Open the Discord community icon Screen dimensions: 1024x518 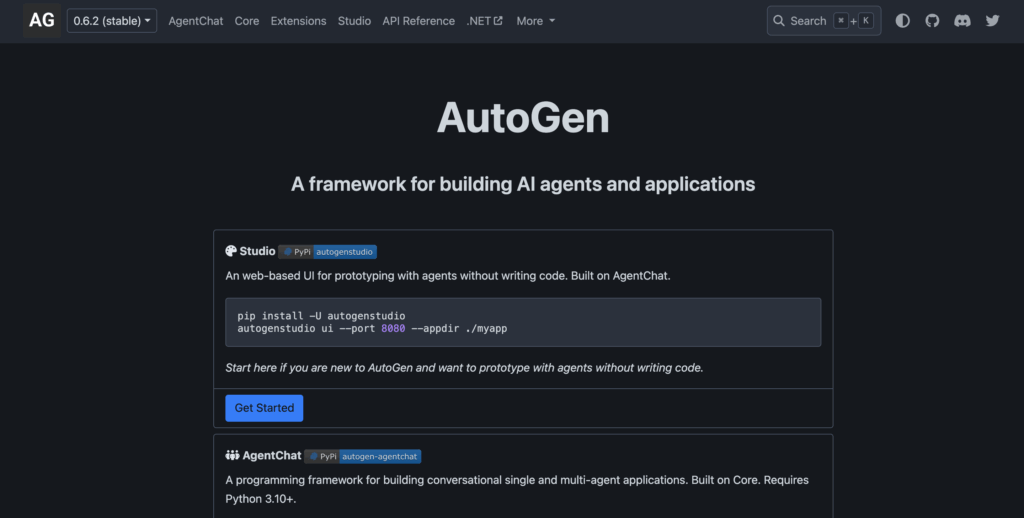(x=963, y=21)
